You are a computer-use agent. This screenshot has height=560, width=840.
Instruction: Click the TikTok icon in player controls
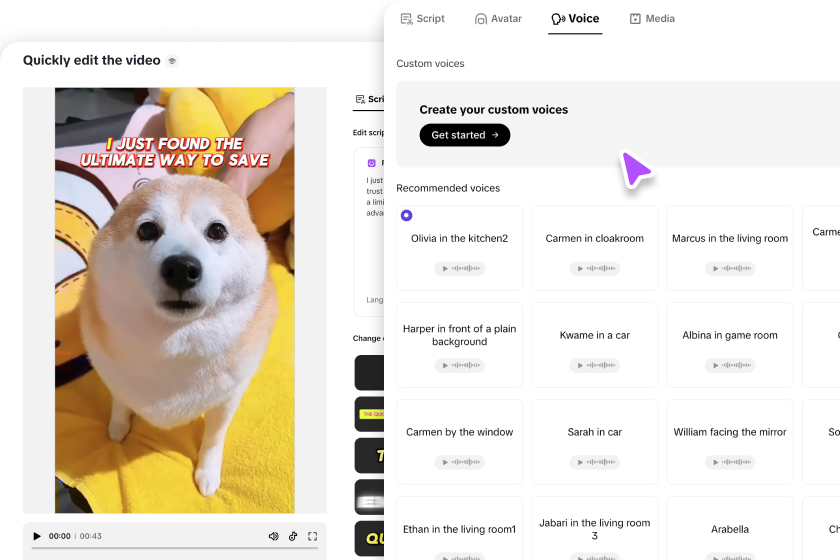click(293, 536)
